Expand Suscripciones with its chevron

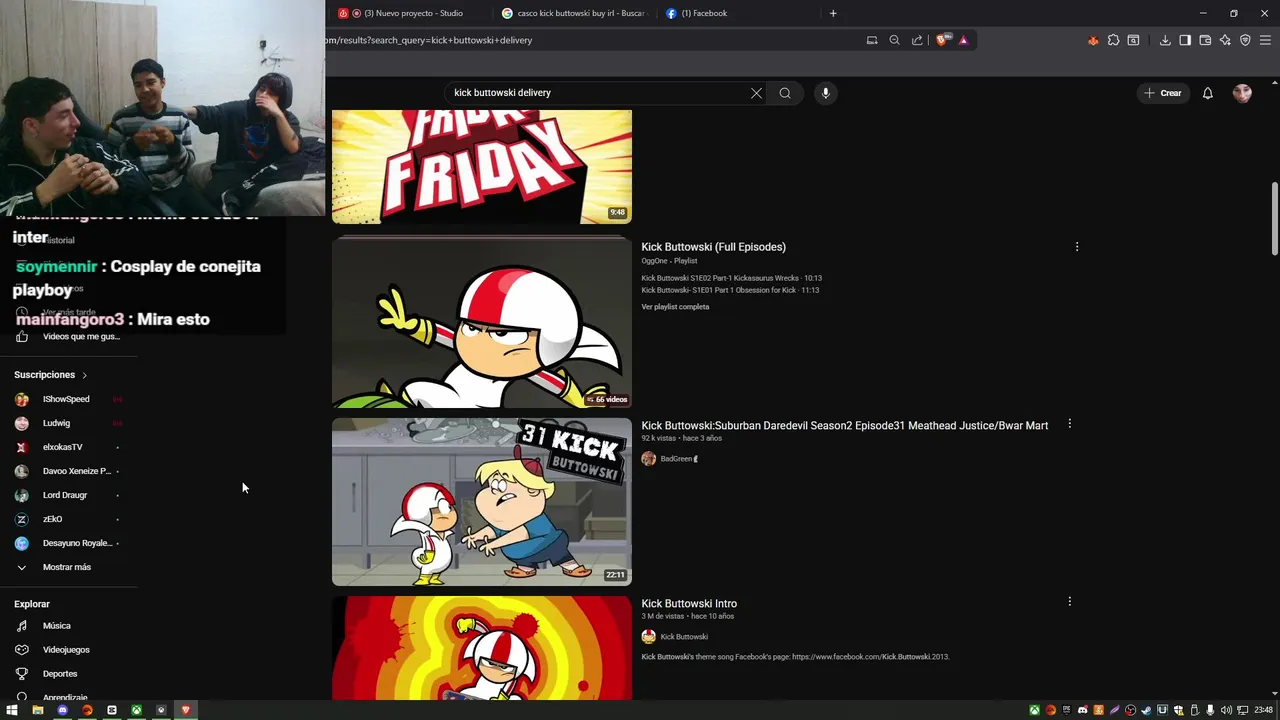point(84,375)
